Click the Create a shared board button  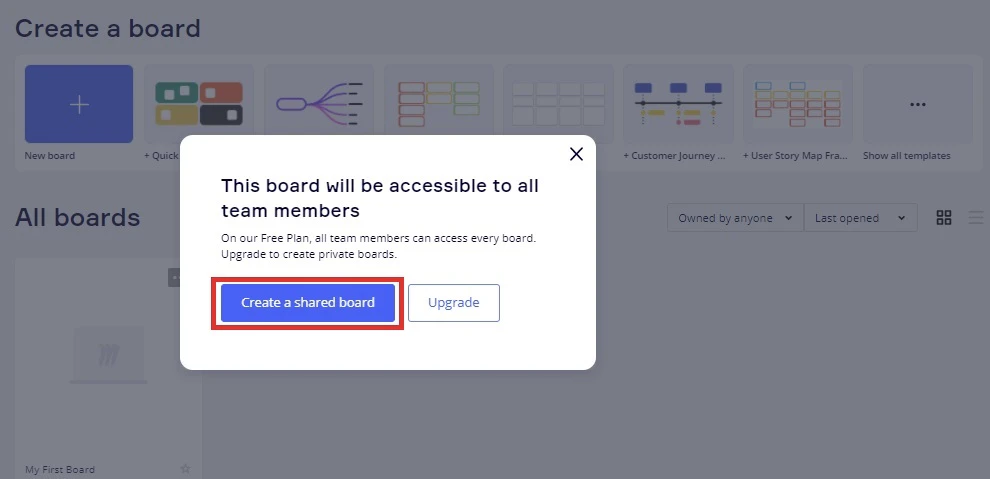[308, 303]
